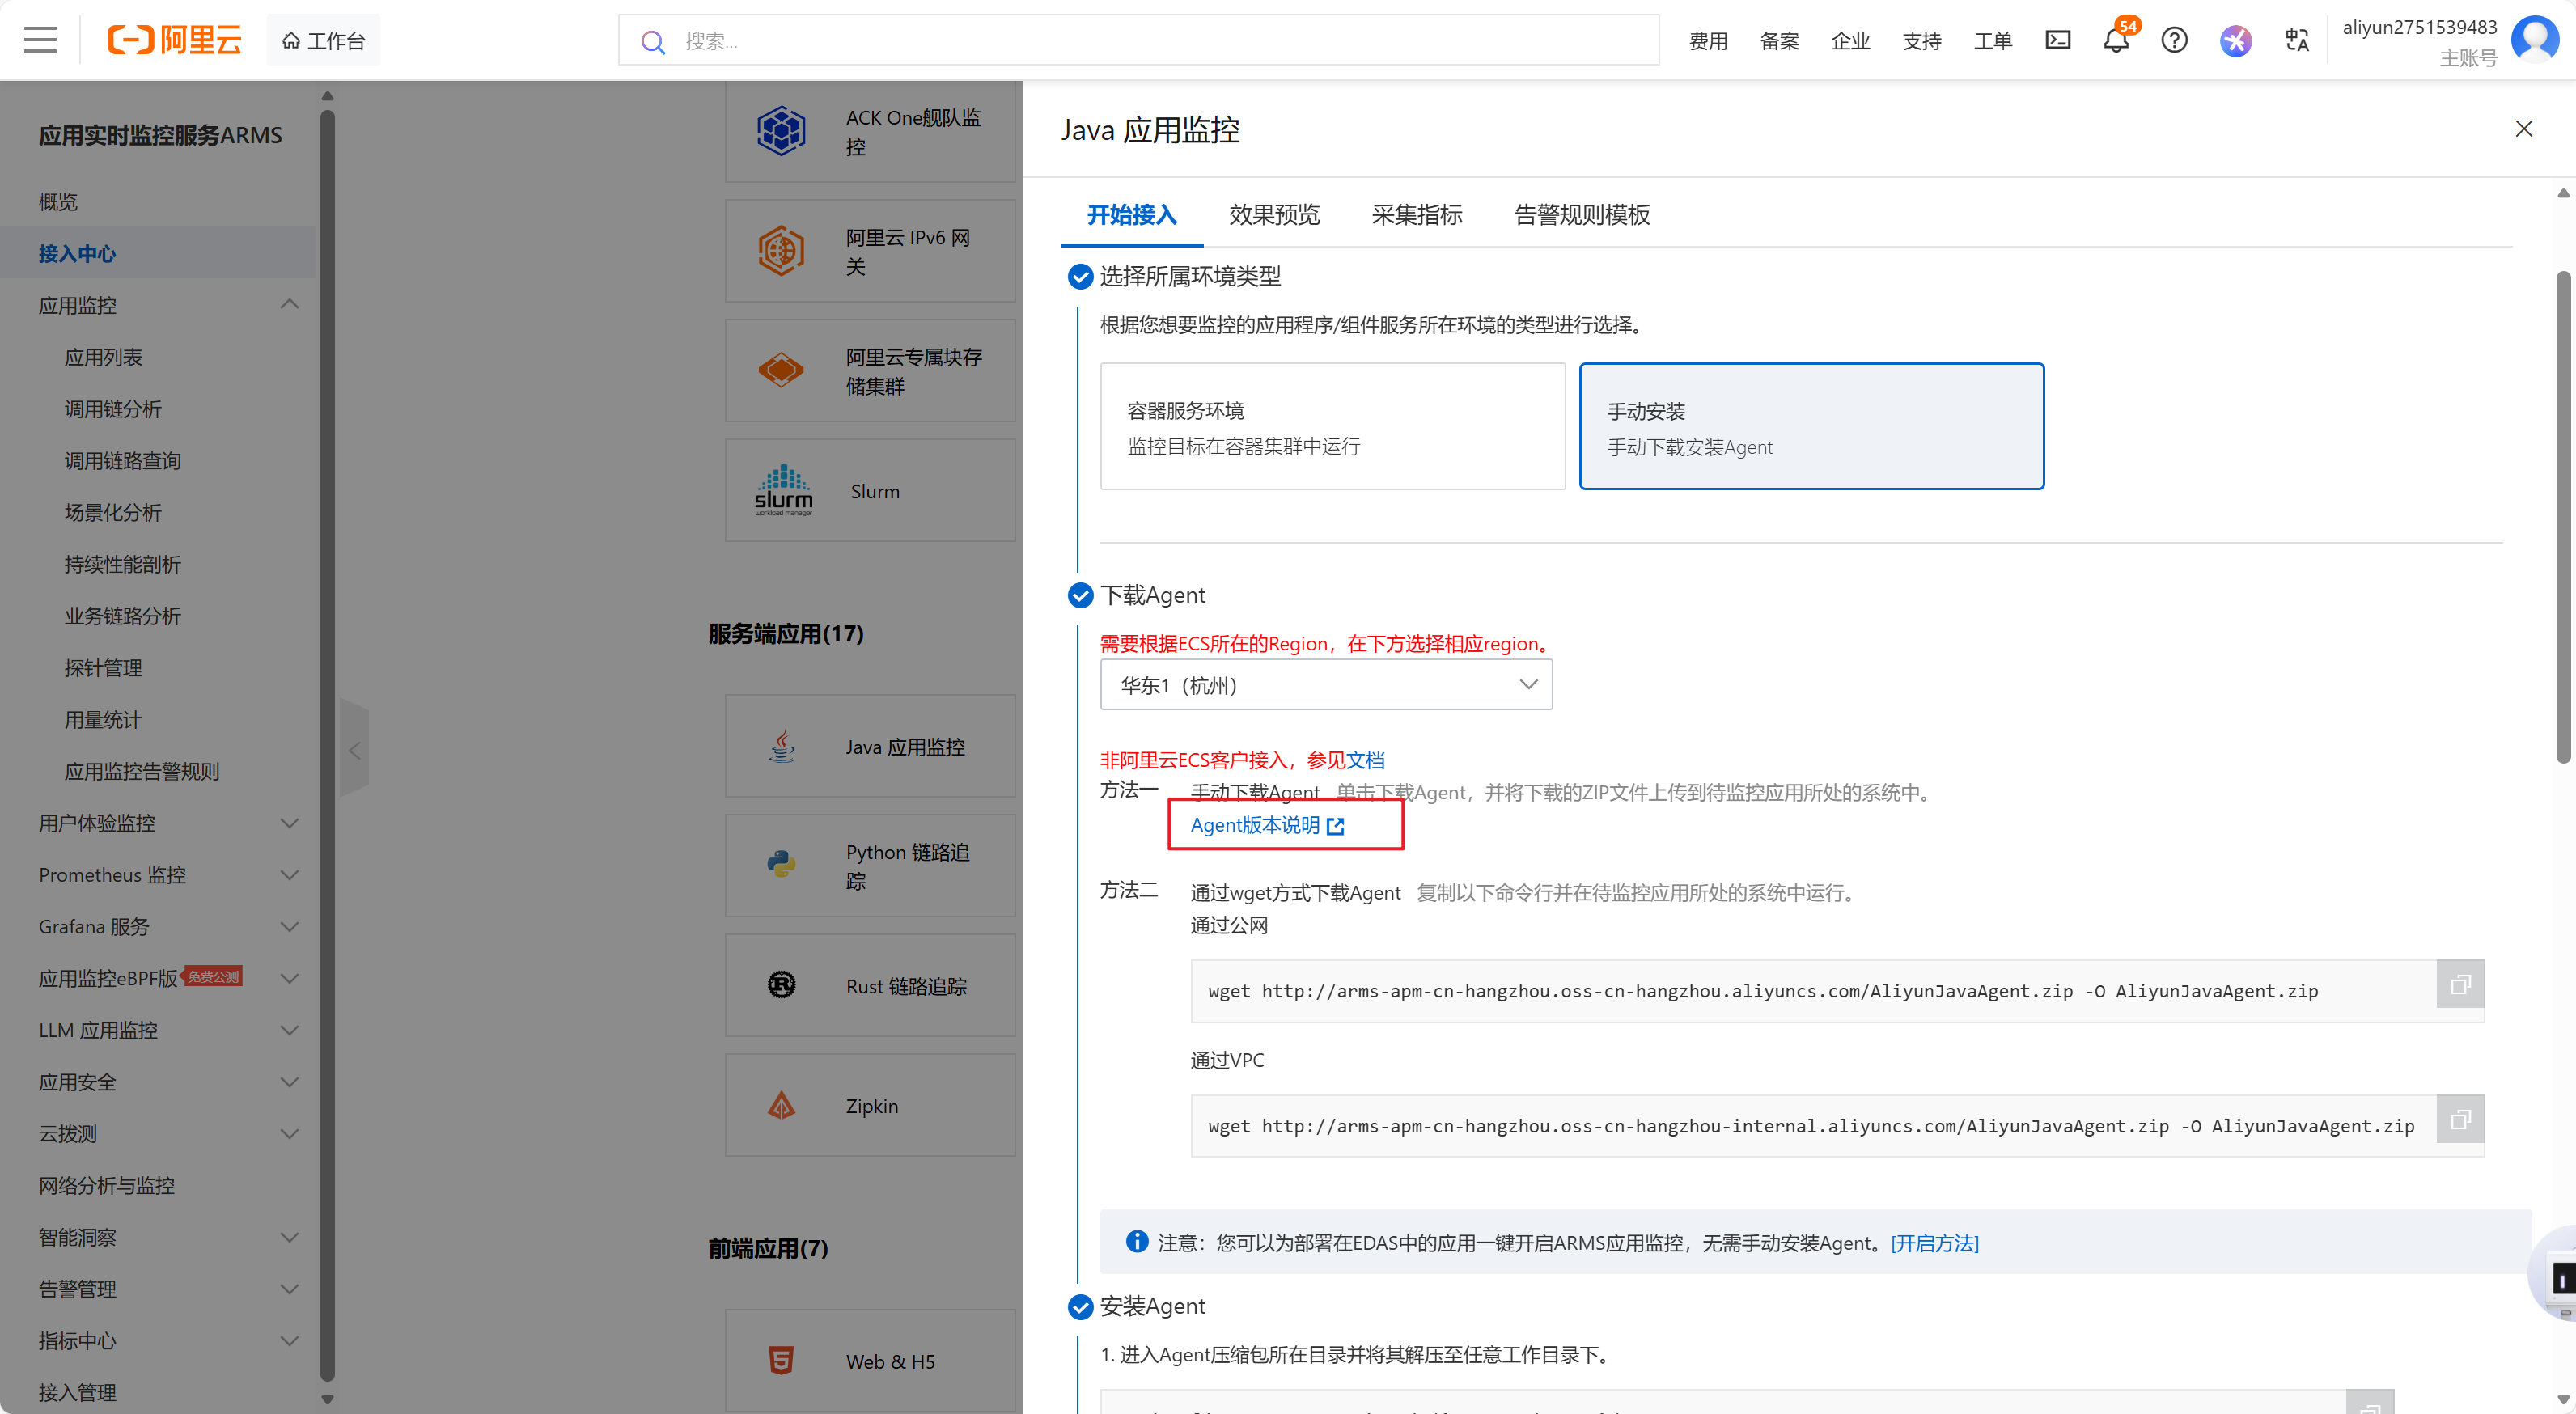Collapse the 应用监控 sidebar section
This screenshot has height=1414, width=2576.
(x=289, y=305)
